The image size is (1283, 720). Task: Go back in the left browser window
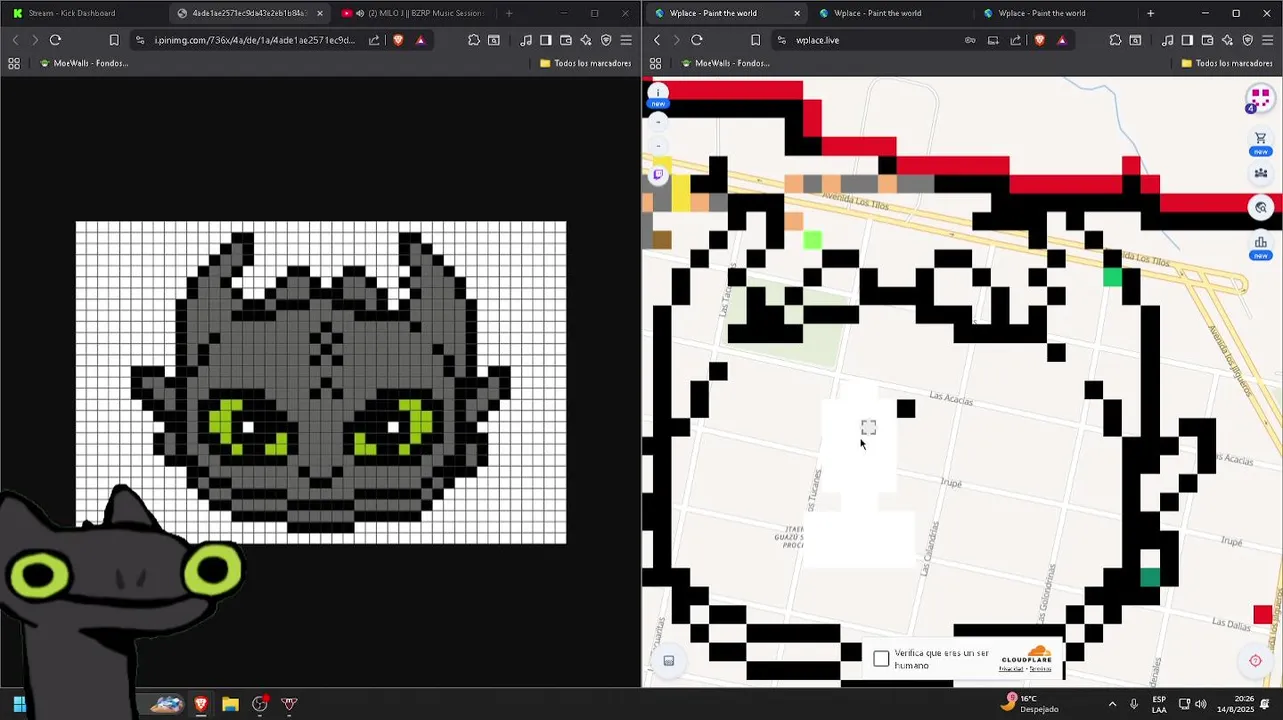[15, 40]
